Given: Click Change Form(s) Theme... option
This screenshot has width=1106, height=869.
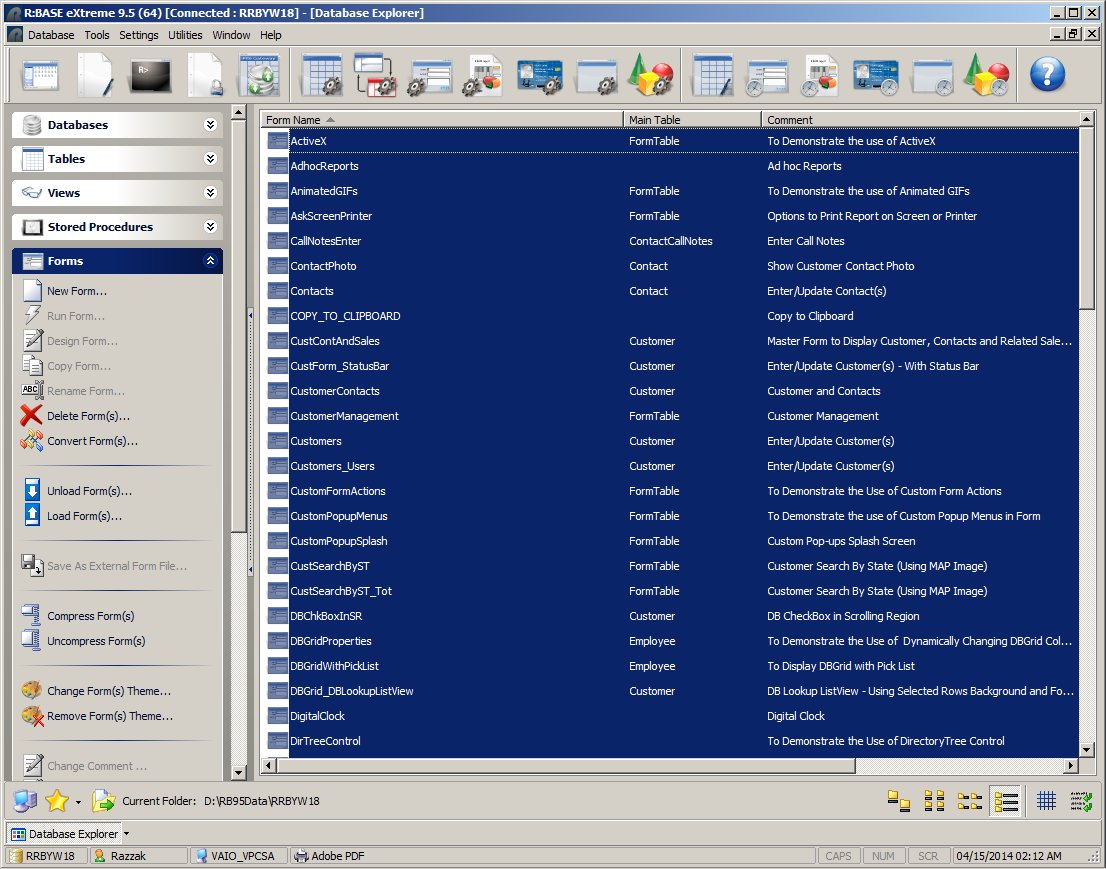Looking at the screenshot, I should coord(108,691).
